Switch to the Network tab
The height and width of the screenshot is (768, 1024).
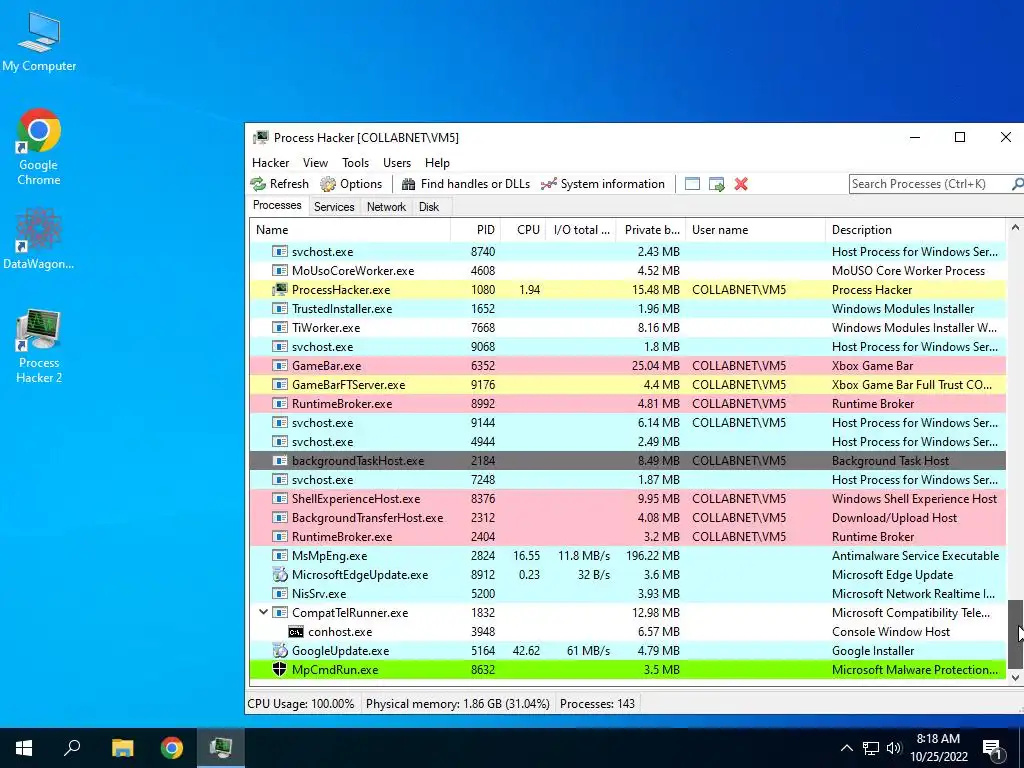click(x=386, y=207)
